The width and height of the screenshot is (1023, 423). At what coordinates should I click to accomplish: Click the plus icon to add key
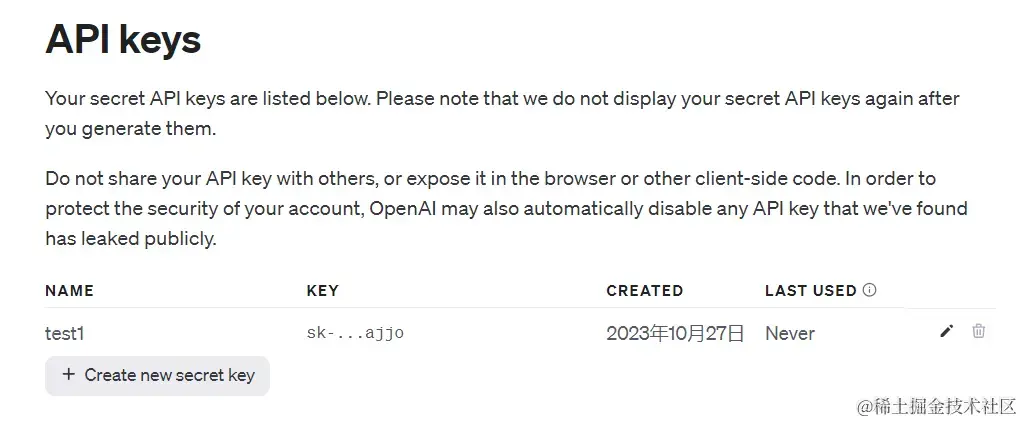(69, 375)
